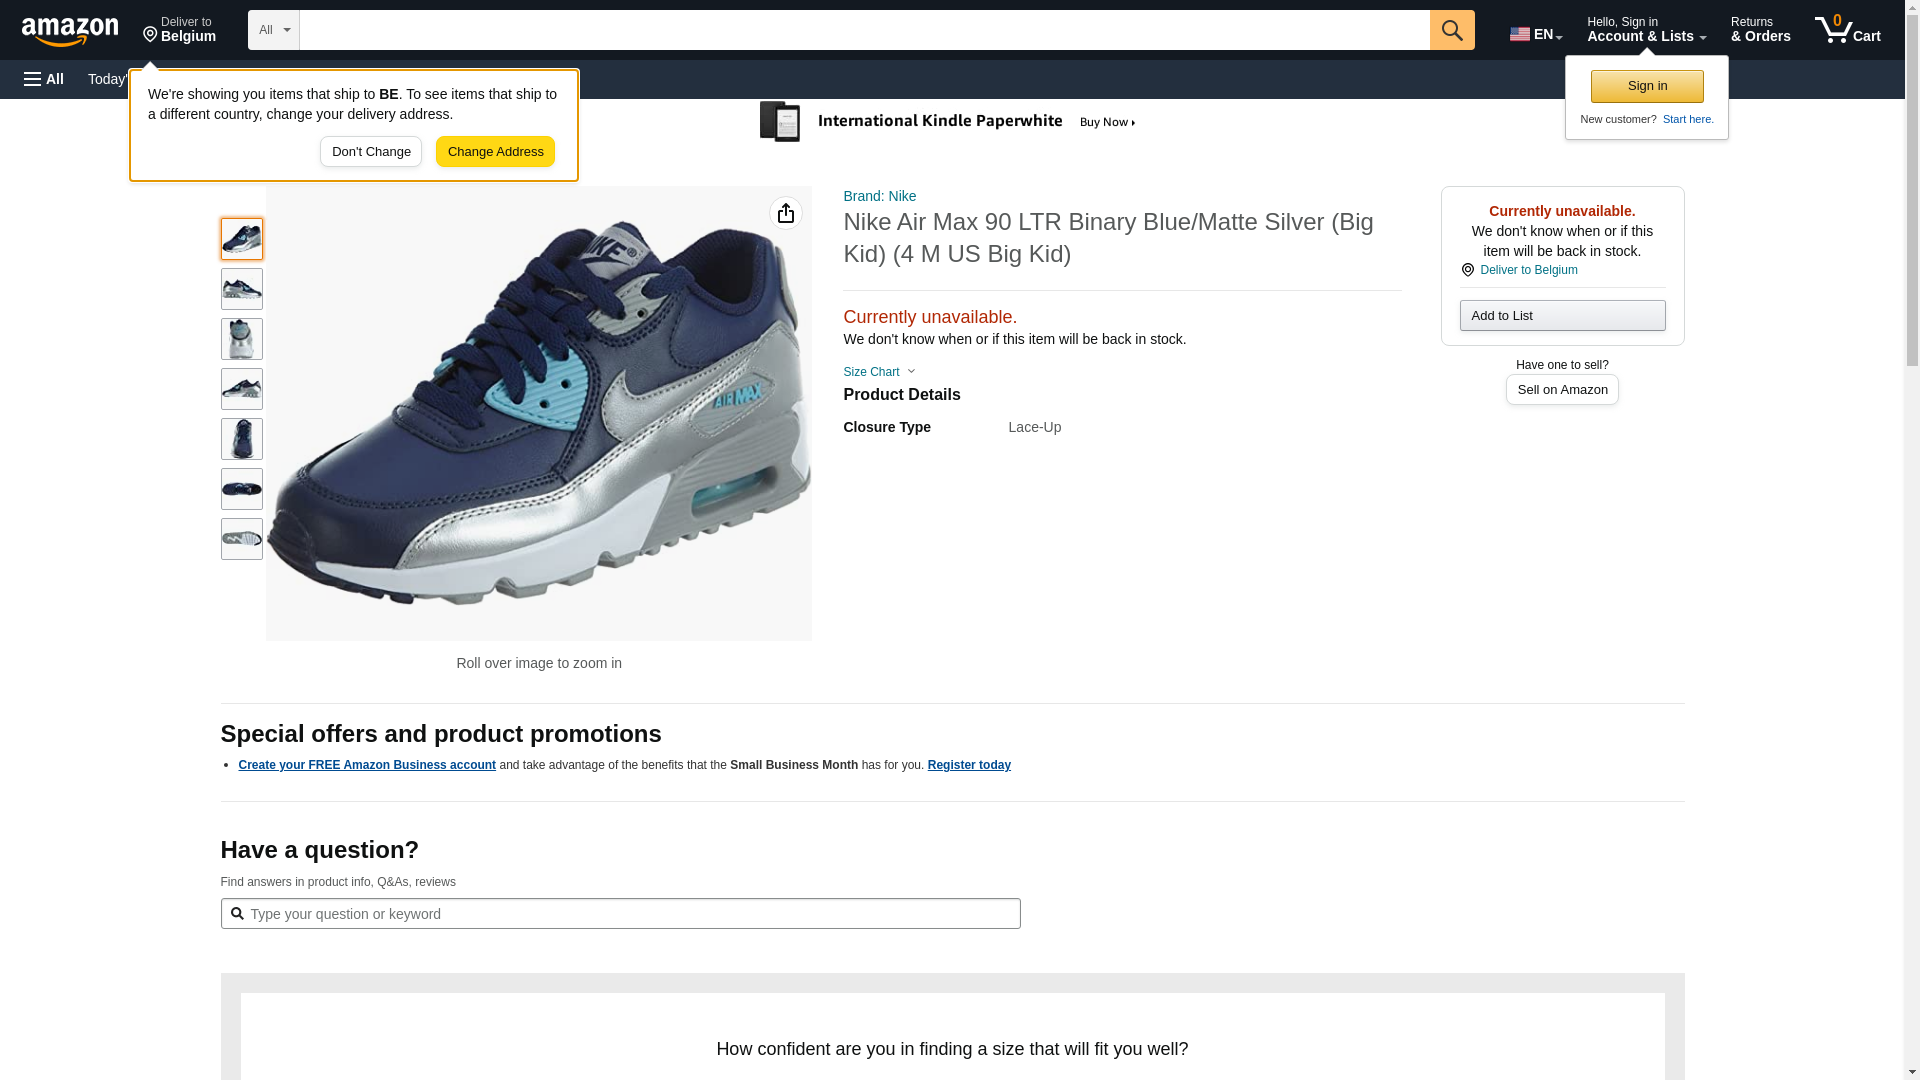1920x1080 pixels.
Task: Click the Deliver to Belgium location icon
Action: (x=1467, y=270)
